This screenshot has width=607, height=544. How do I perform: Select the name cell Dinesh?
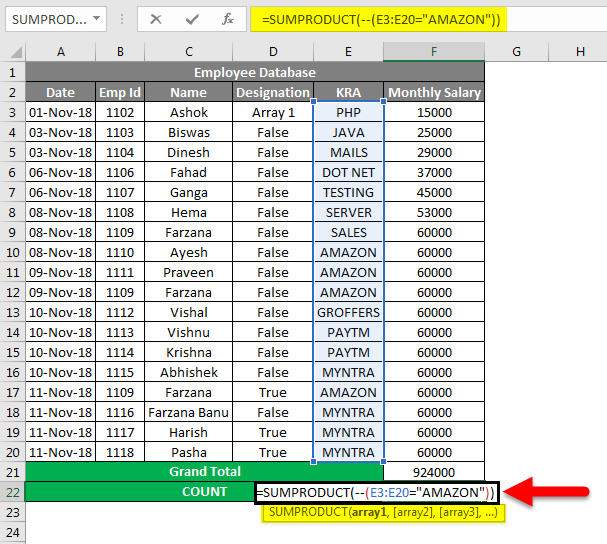(189, 153)
